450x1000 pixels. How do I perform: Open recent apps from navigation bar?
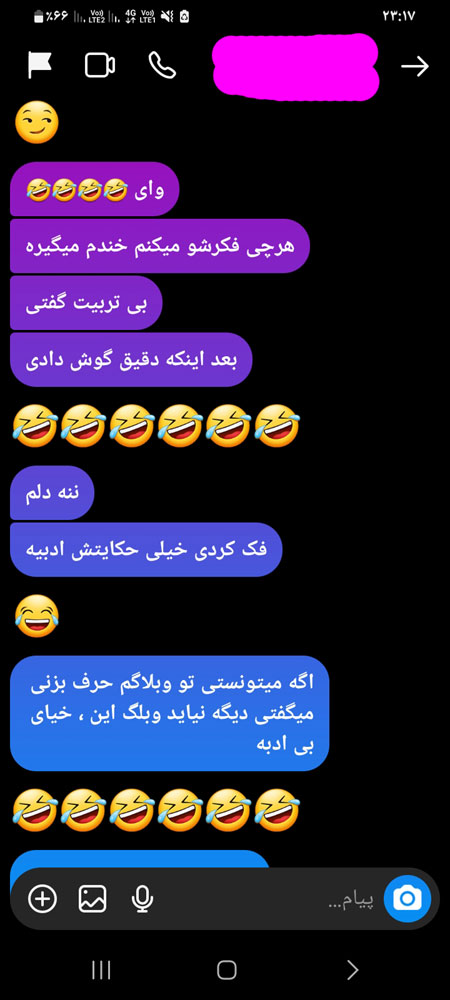[x=101, y=970]
